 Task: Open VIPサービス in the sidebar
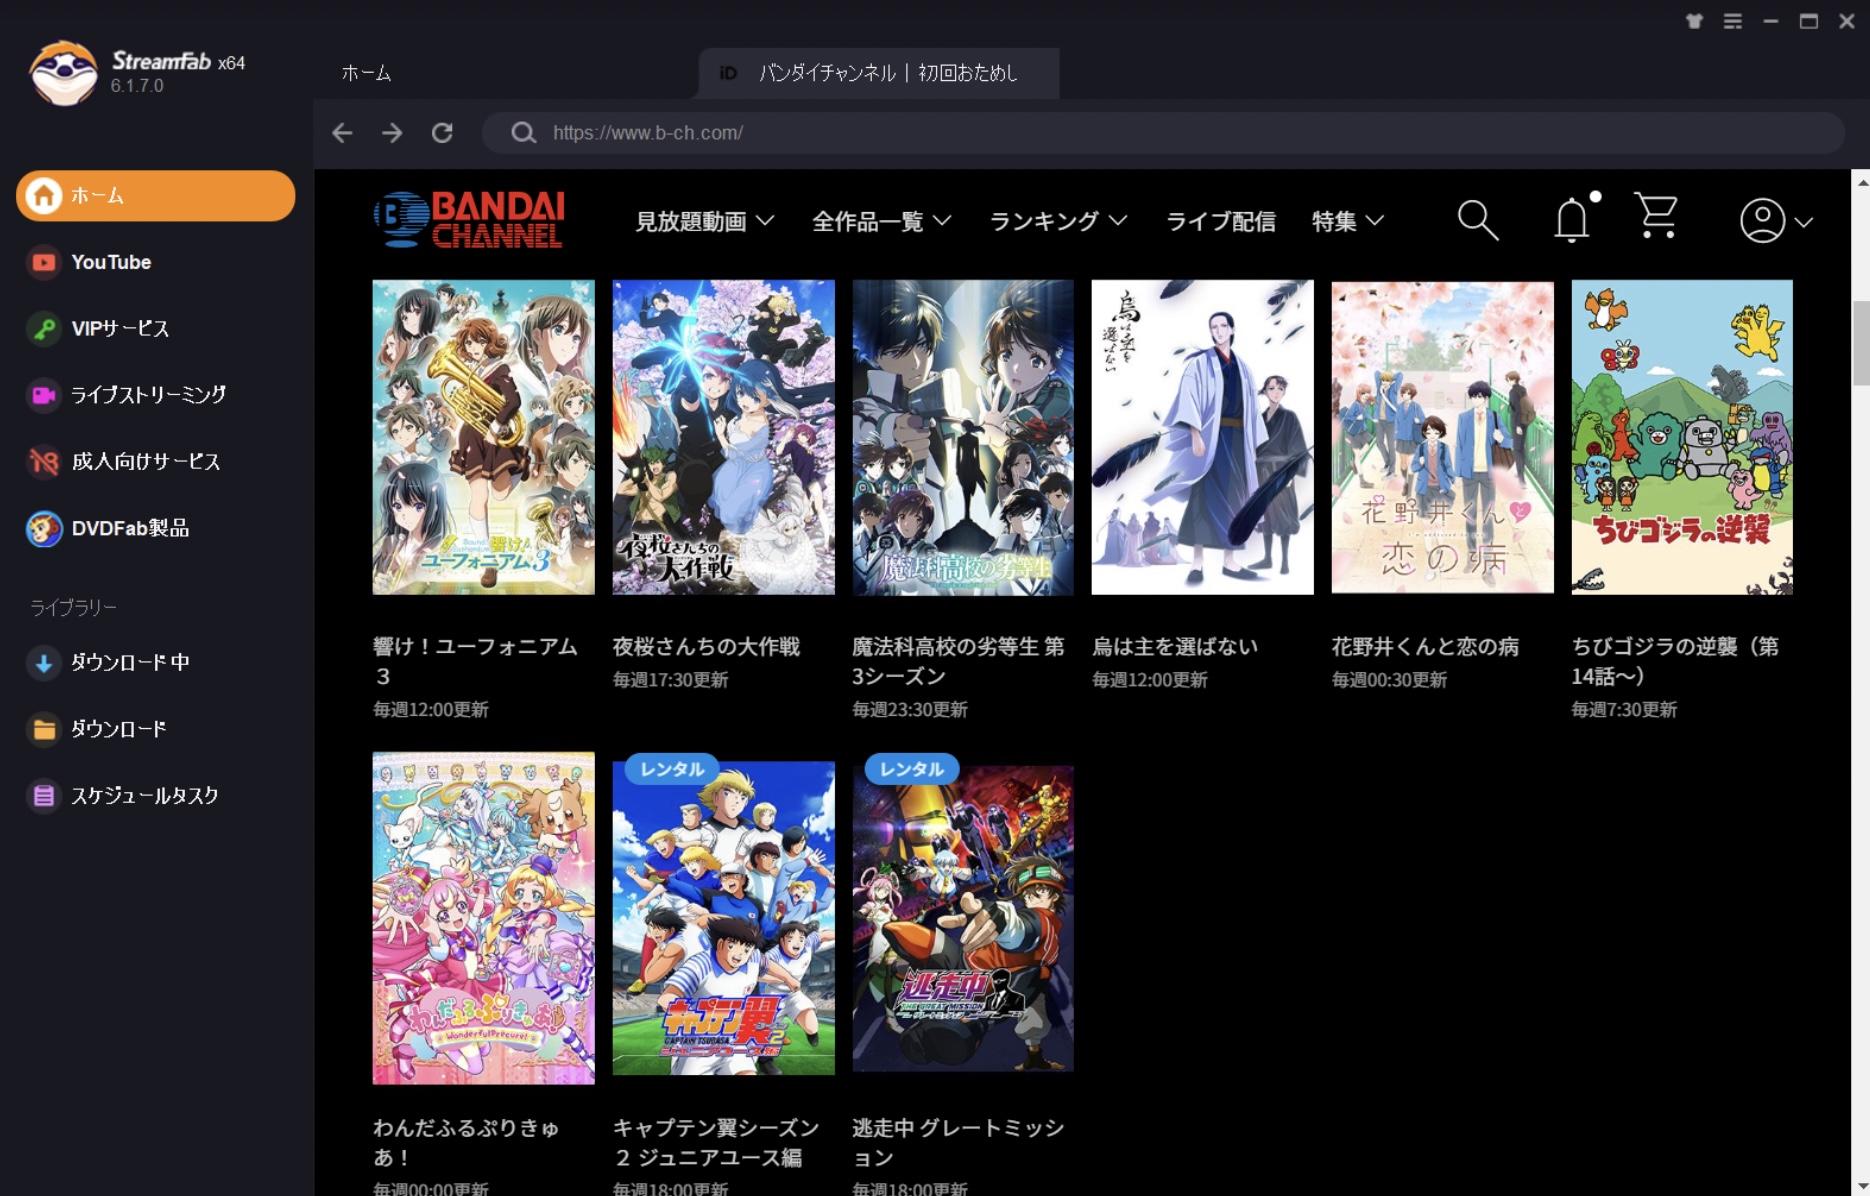coord(155,329)
